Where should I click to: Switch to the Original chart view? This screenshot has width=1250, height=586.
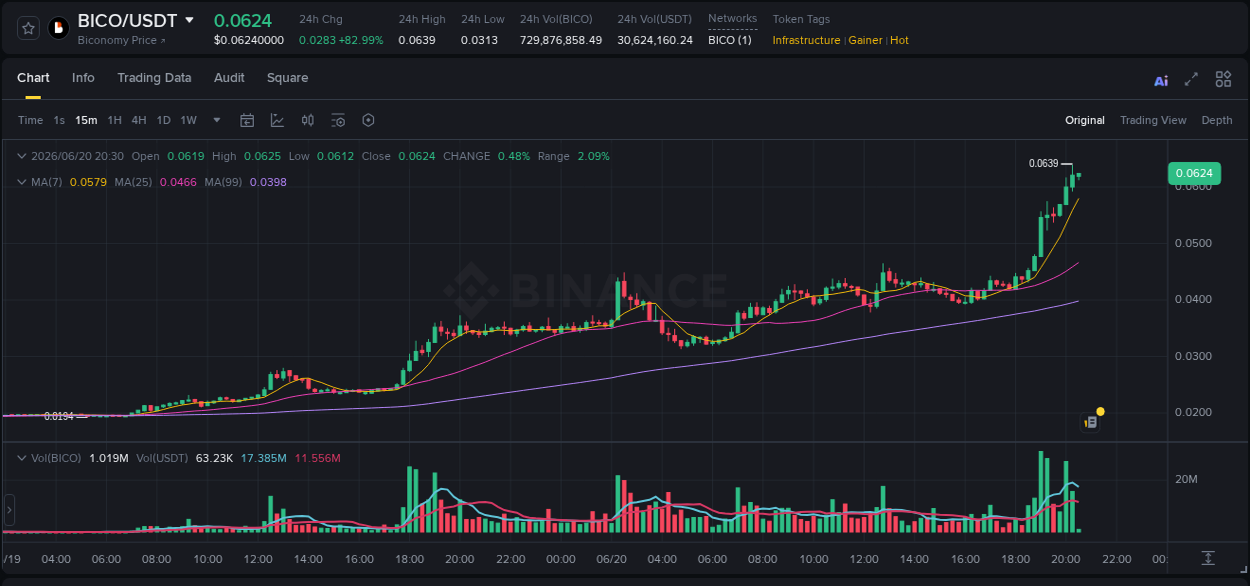[1085, 120]
